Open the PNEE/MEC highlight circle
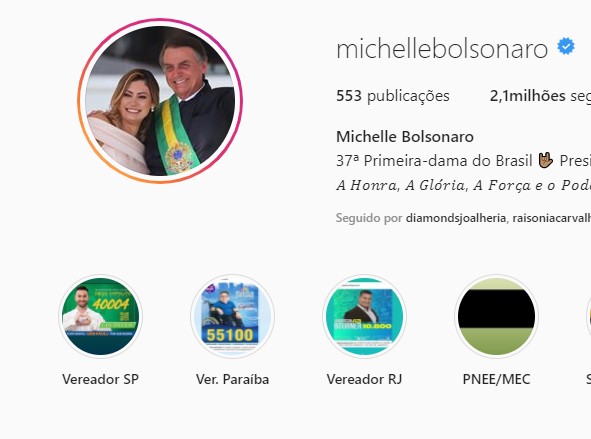Viewport: 591px width, 439px height. pyautogui.click(x=496, y=316)
